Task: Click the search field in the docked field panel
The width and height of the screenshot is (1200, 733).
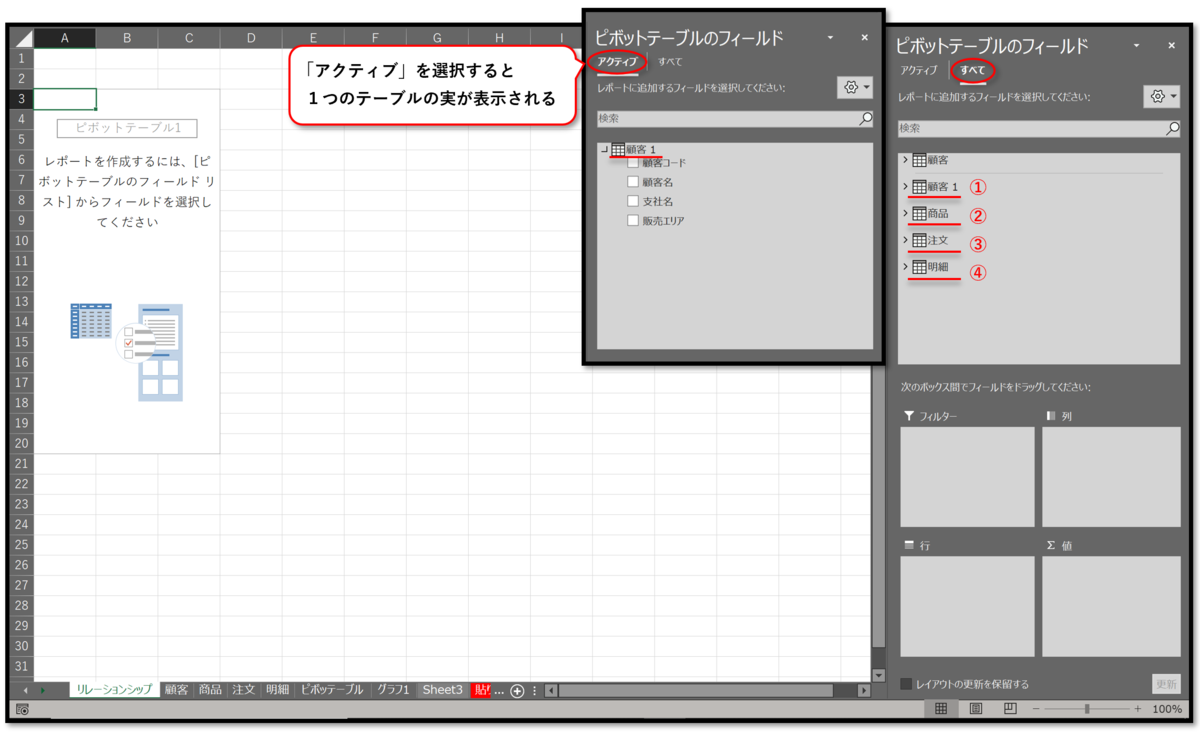Action: (x=1039, y=129)
